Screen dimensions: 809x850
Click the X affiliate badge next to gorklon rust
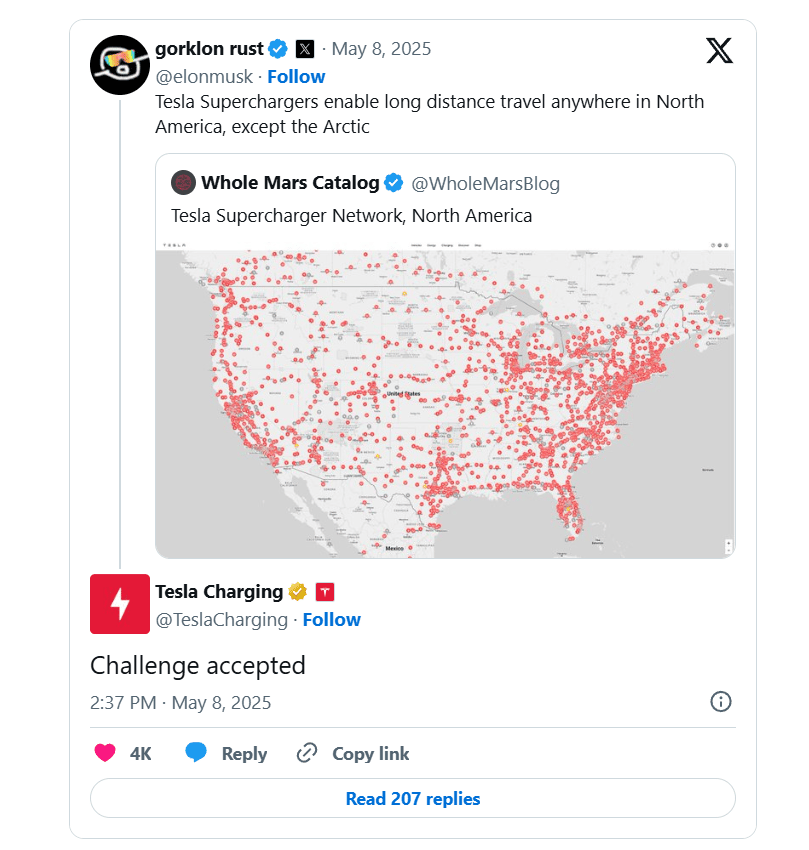tap(305, 49)
